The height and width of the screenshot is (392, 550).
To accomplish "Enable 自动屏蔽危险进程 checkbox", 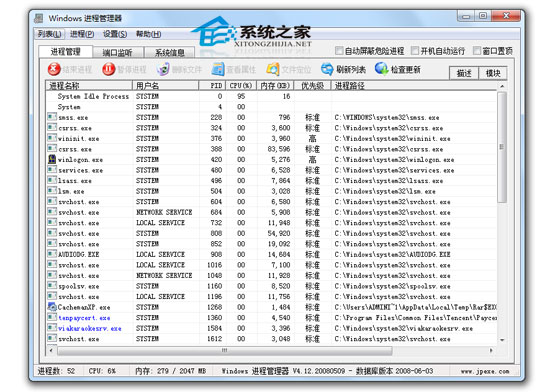I will 339,51.
